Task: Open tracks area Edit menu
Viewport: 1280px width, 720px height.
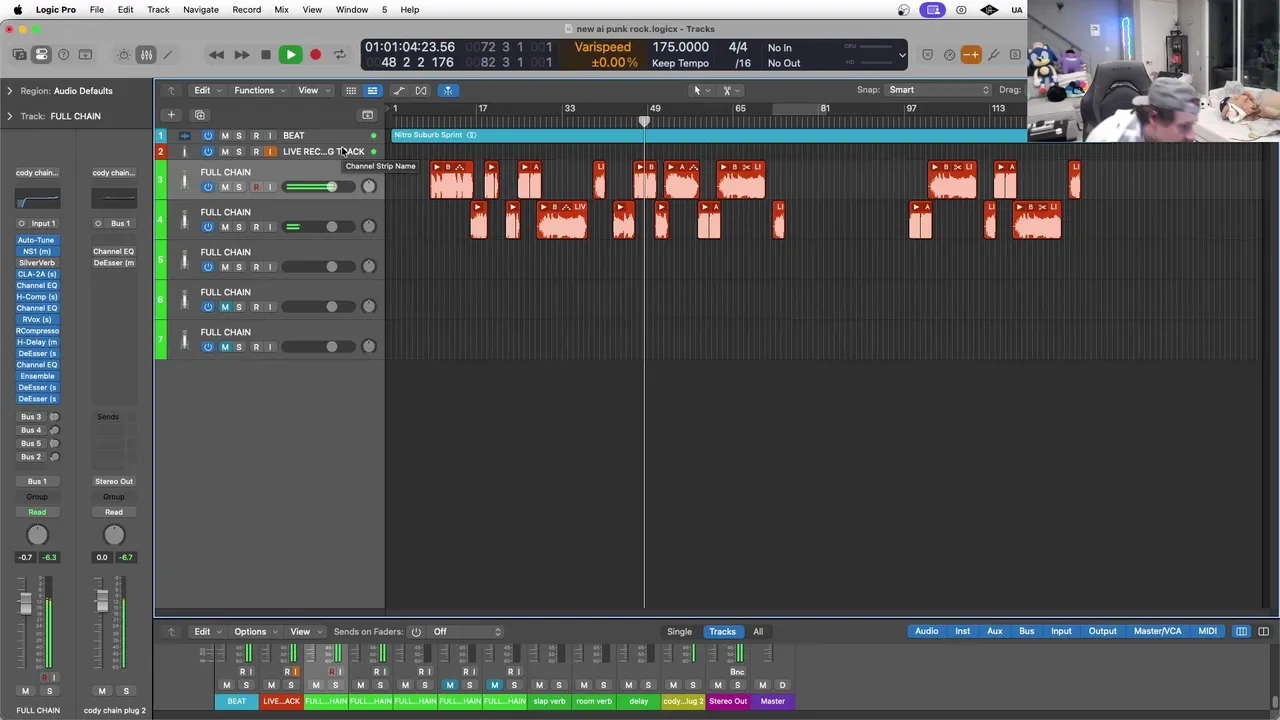Action: pos(206,90)
